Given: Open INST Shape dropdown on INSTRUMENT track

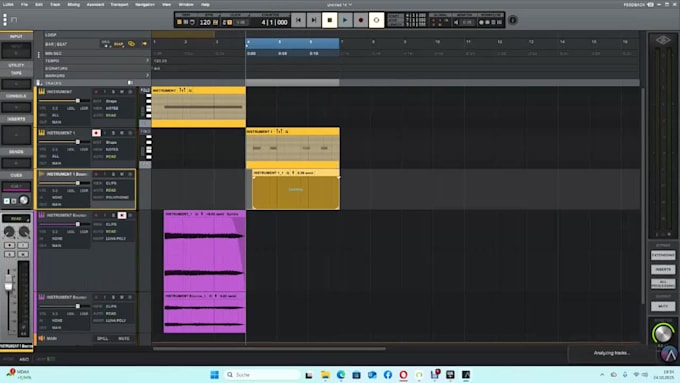Looking at the screenshot, I should tap(111, 101).
